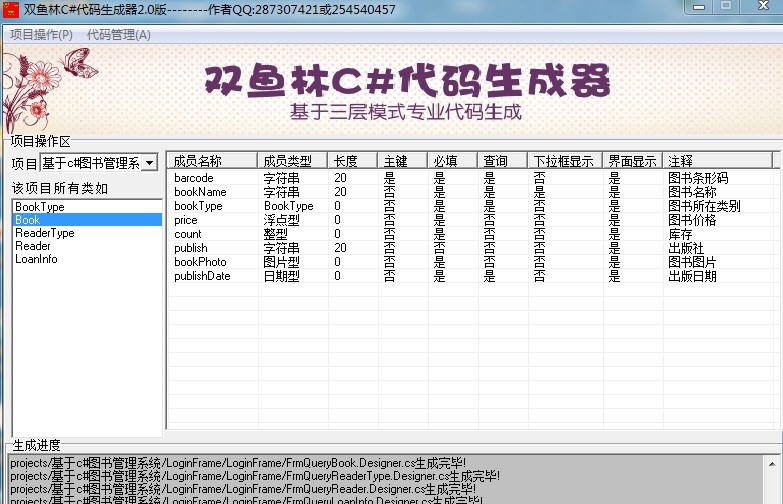Choose ReaderType in the class list
783x504 pixels.
(x=45, y=233)
